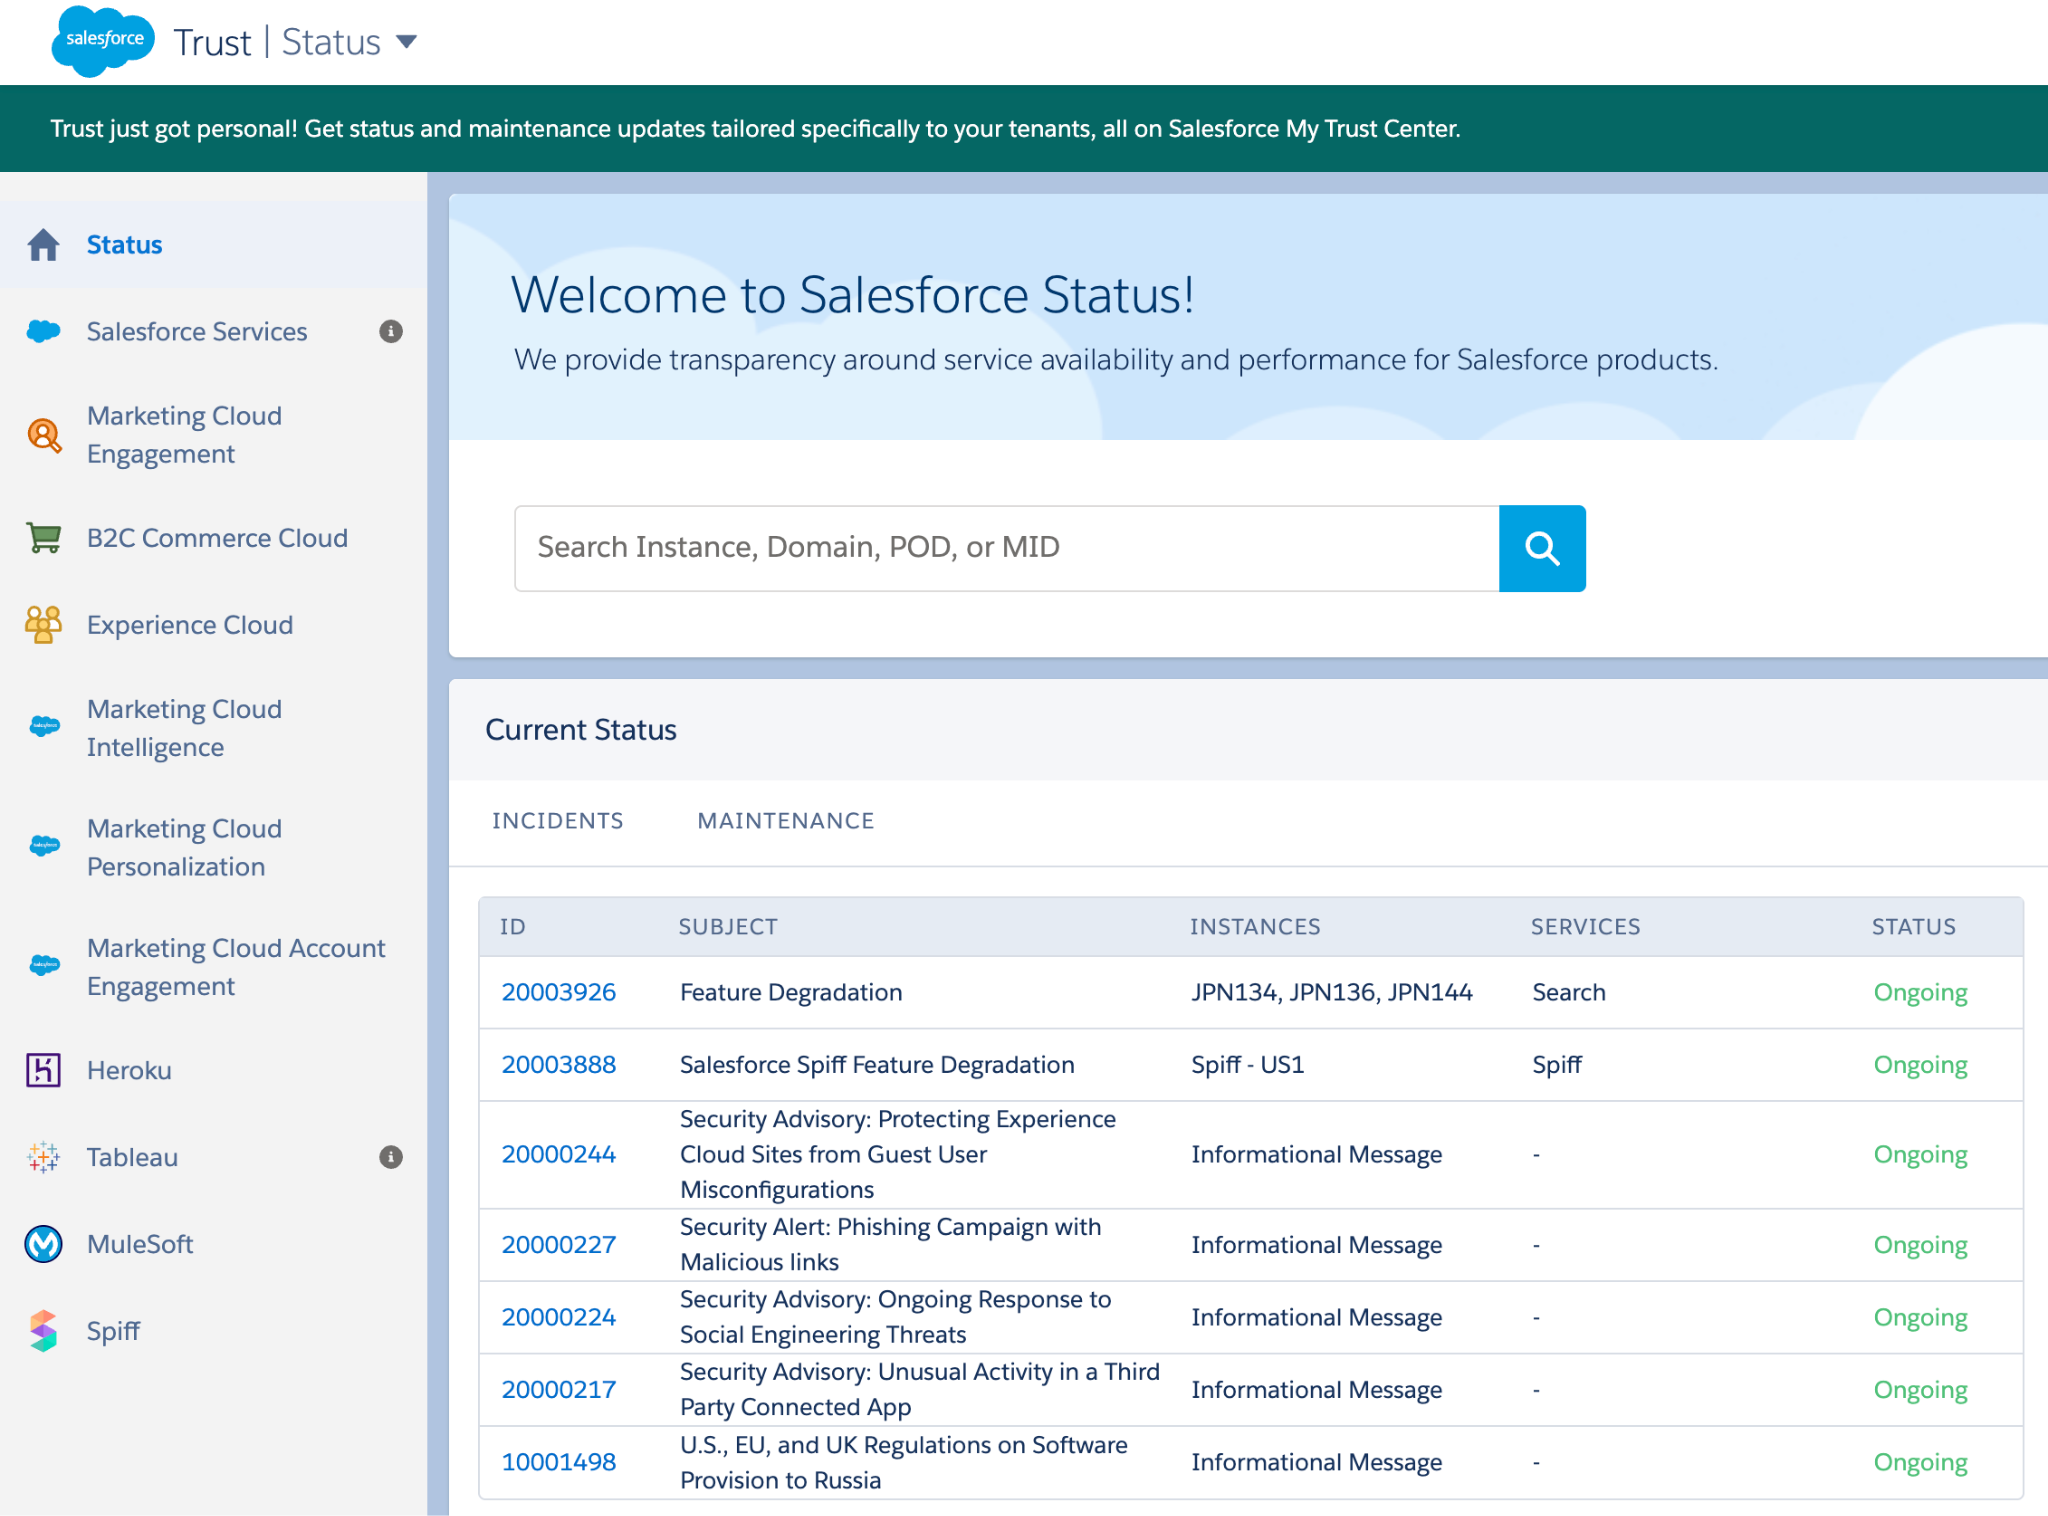The height and width of the screenshot is (1516, 2048).
Task: Open incident 20000244 link
Action: [558, 1154]
